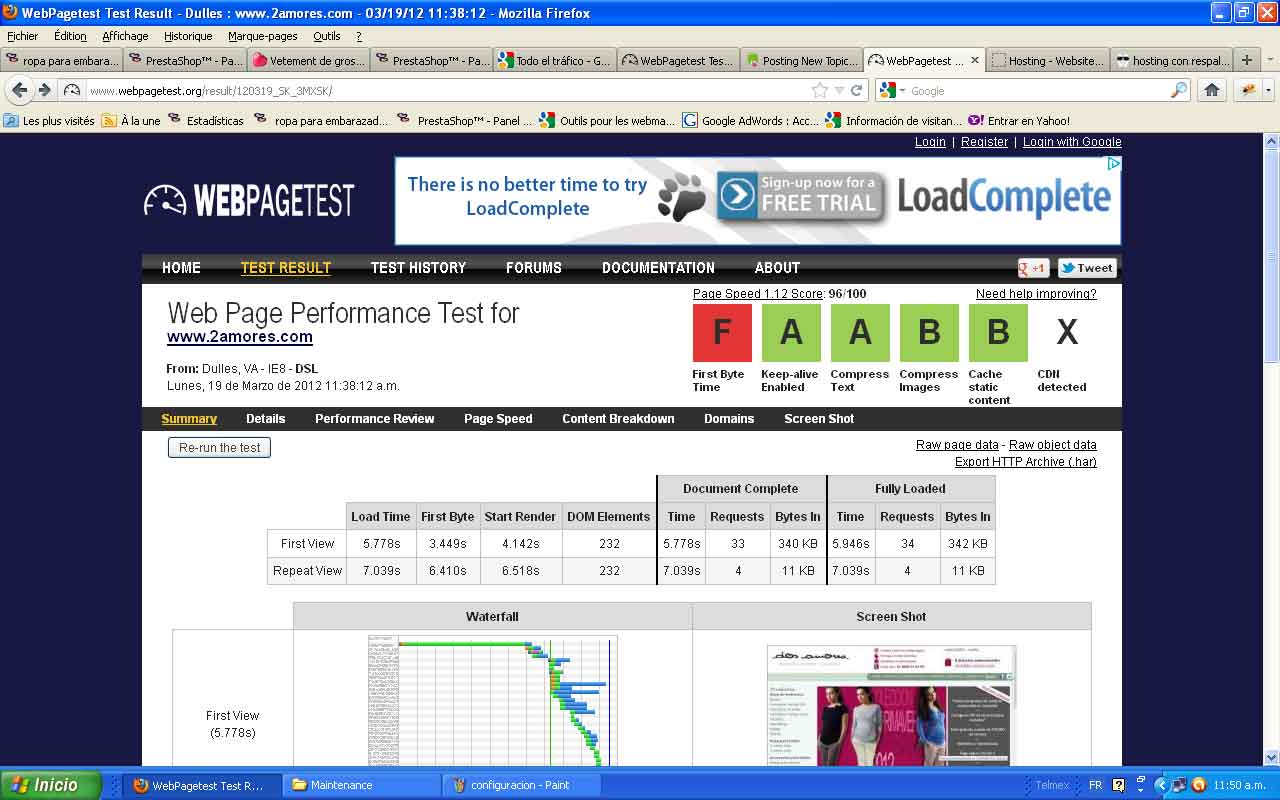
Task: Click the vertical scrollbar thumb
Action: click(1271, 257)
